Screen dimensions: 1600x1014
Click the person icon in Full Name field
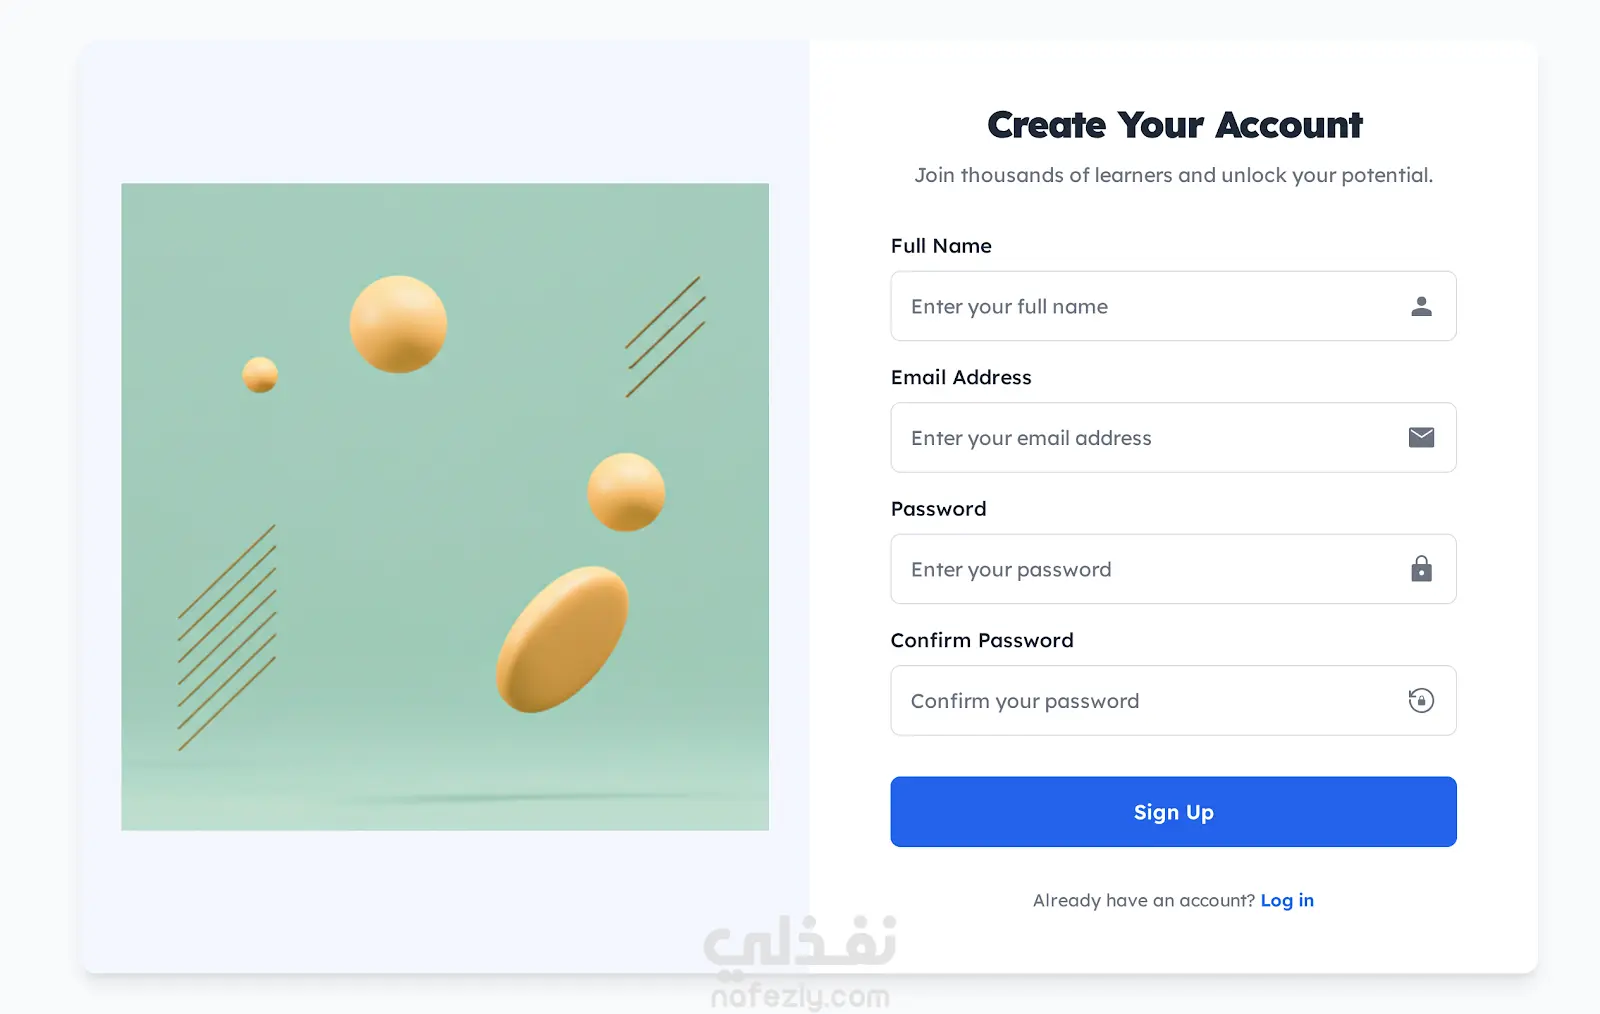(1421, 306)
